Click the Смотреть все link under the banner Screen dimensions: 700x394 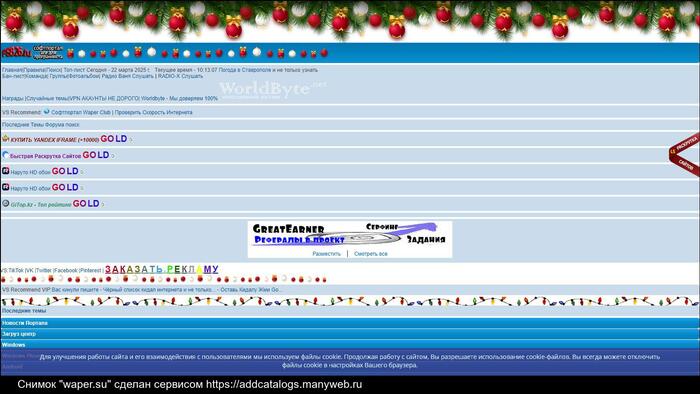(x=371, y=253)
